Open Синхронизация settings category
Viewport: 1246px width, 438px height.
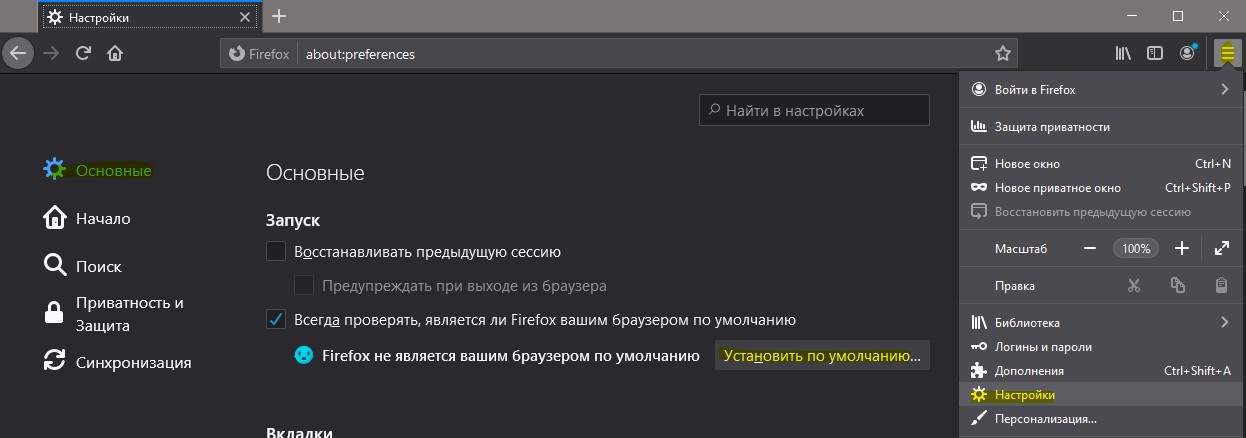tap(117, 362)
